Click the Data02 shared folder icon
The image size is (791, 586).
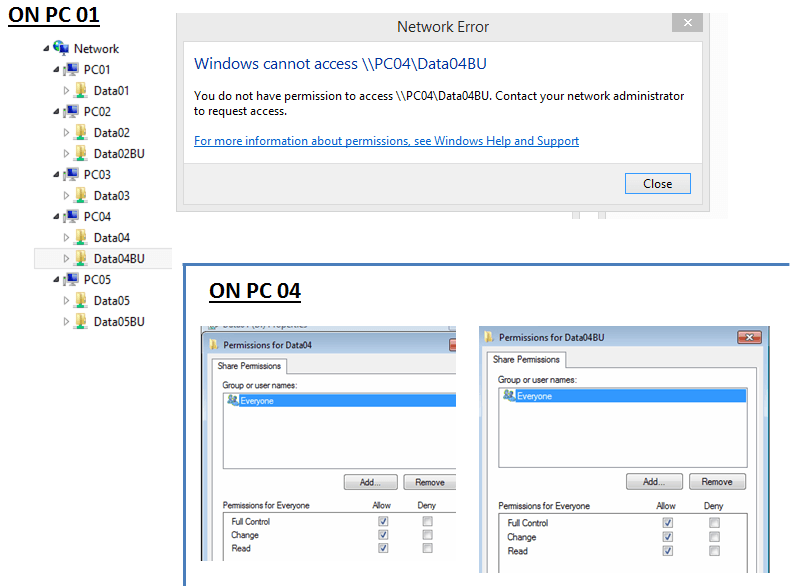pyautogui.click(x=81, y=132)
